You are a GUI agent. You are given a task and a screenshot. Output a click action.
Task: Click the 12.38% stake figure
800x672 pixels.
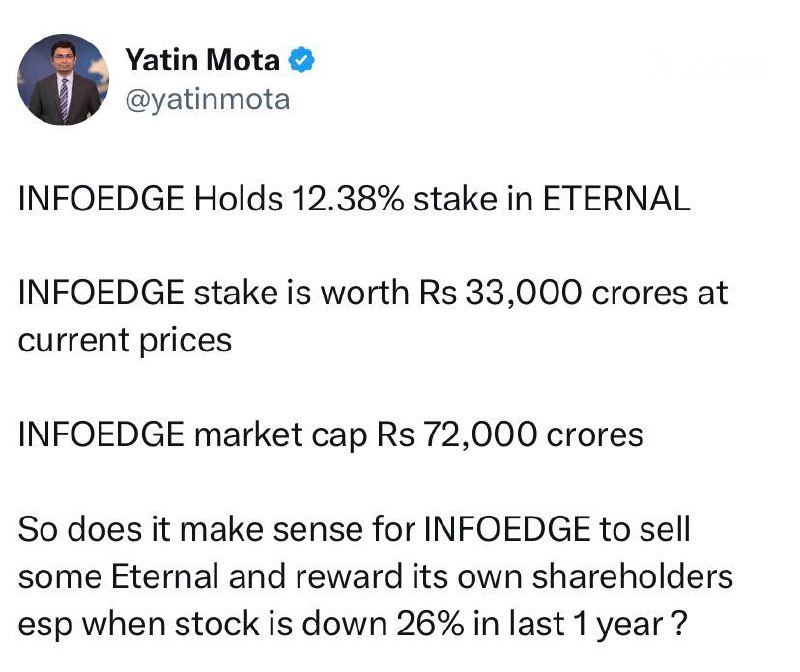[x=349, y=198]
